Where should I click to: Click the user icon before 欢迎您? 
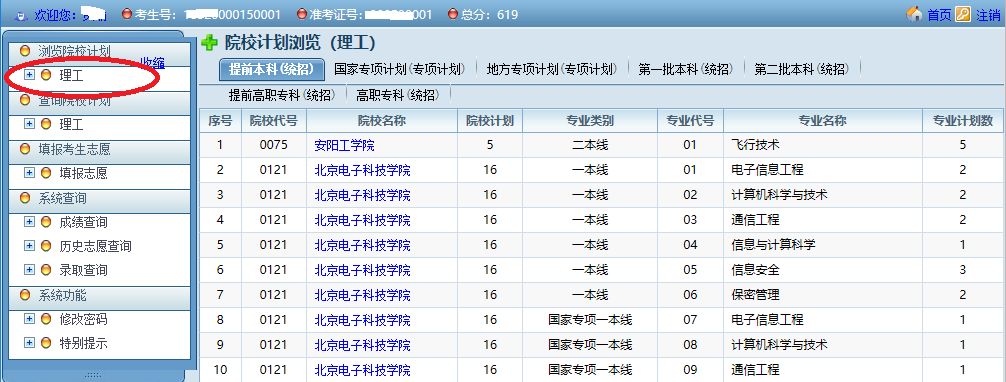tap(20, 15)
